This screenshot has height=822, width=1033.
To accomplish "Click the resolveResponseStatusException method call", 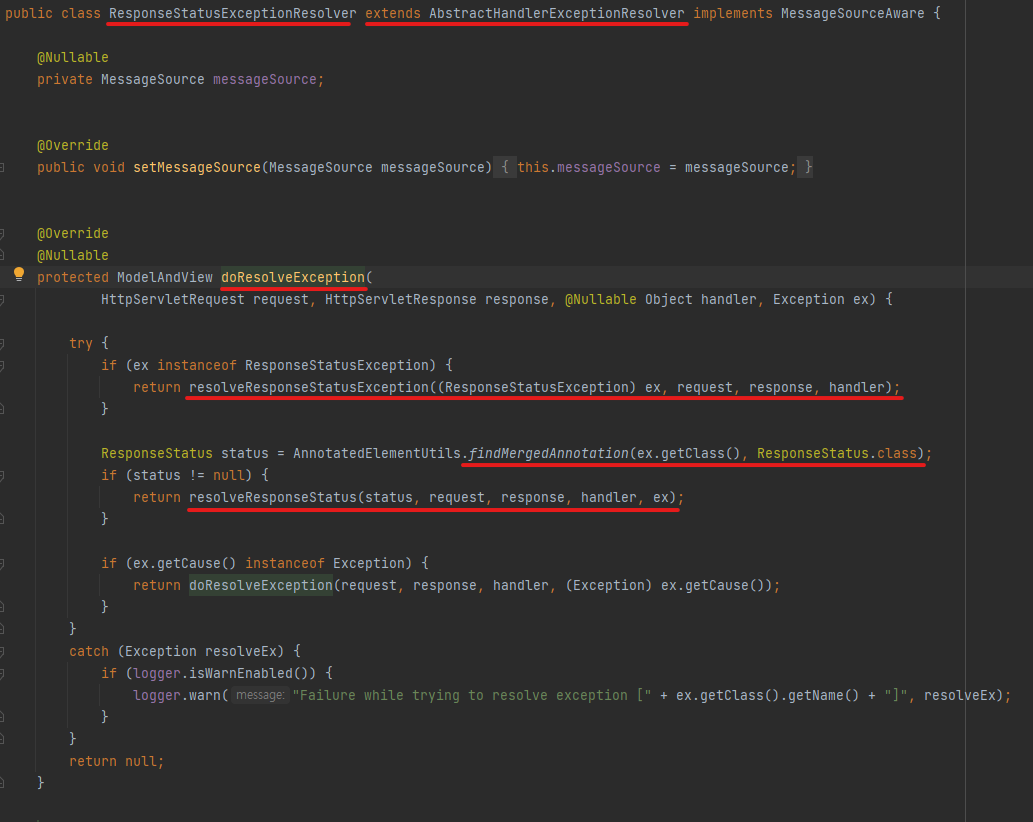I will 308,387.
